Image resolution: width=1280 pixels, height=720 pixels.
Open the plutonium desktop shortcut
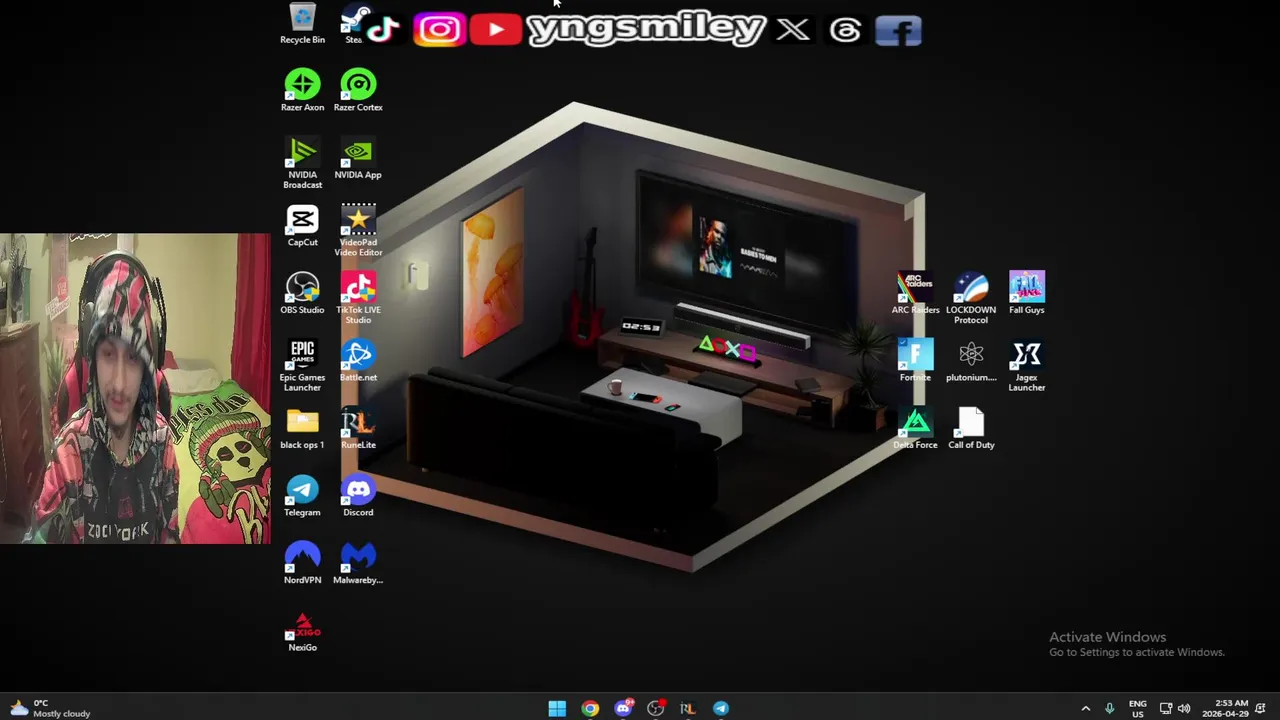[x=971, y=361]
